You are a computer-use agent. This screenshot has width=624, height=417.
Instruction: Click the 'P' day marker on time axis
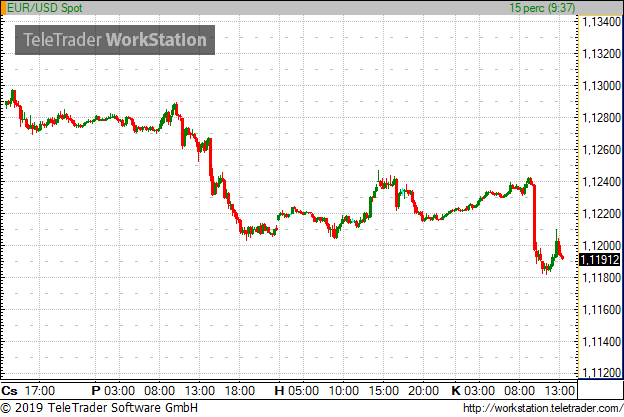[96, 391]
